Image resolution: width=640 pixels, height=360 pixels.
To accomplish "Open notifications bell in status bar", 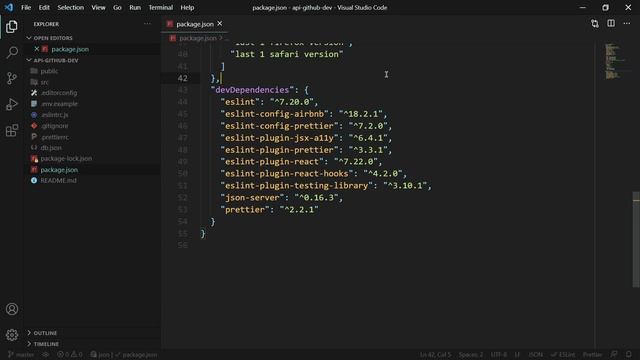I will pyautogui.click(x=629, y=355).
